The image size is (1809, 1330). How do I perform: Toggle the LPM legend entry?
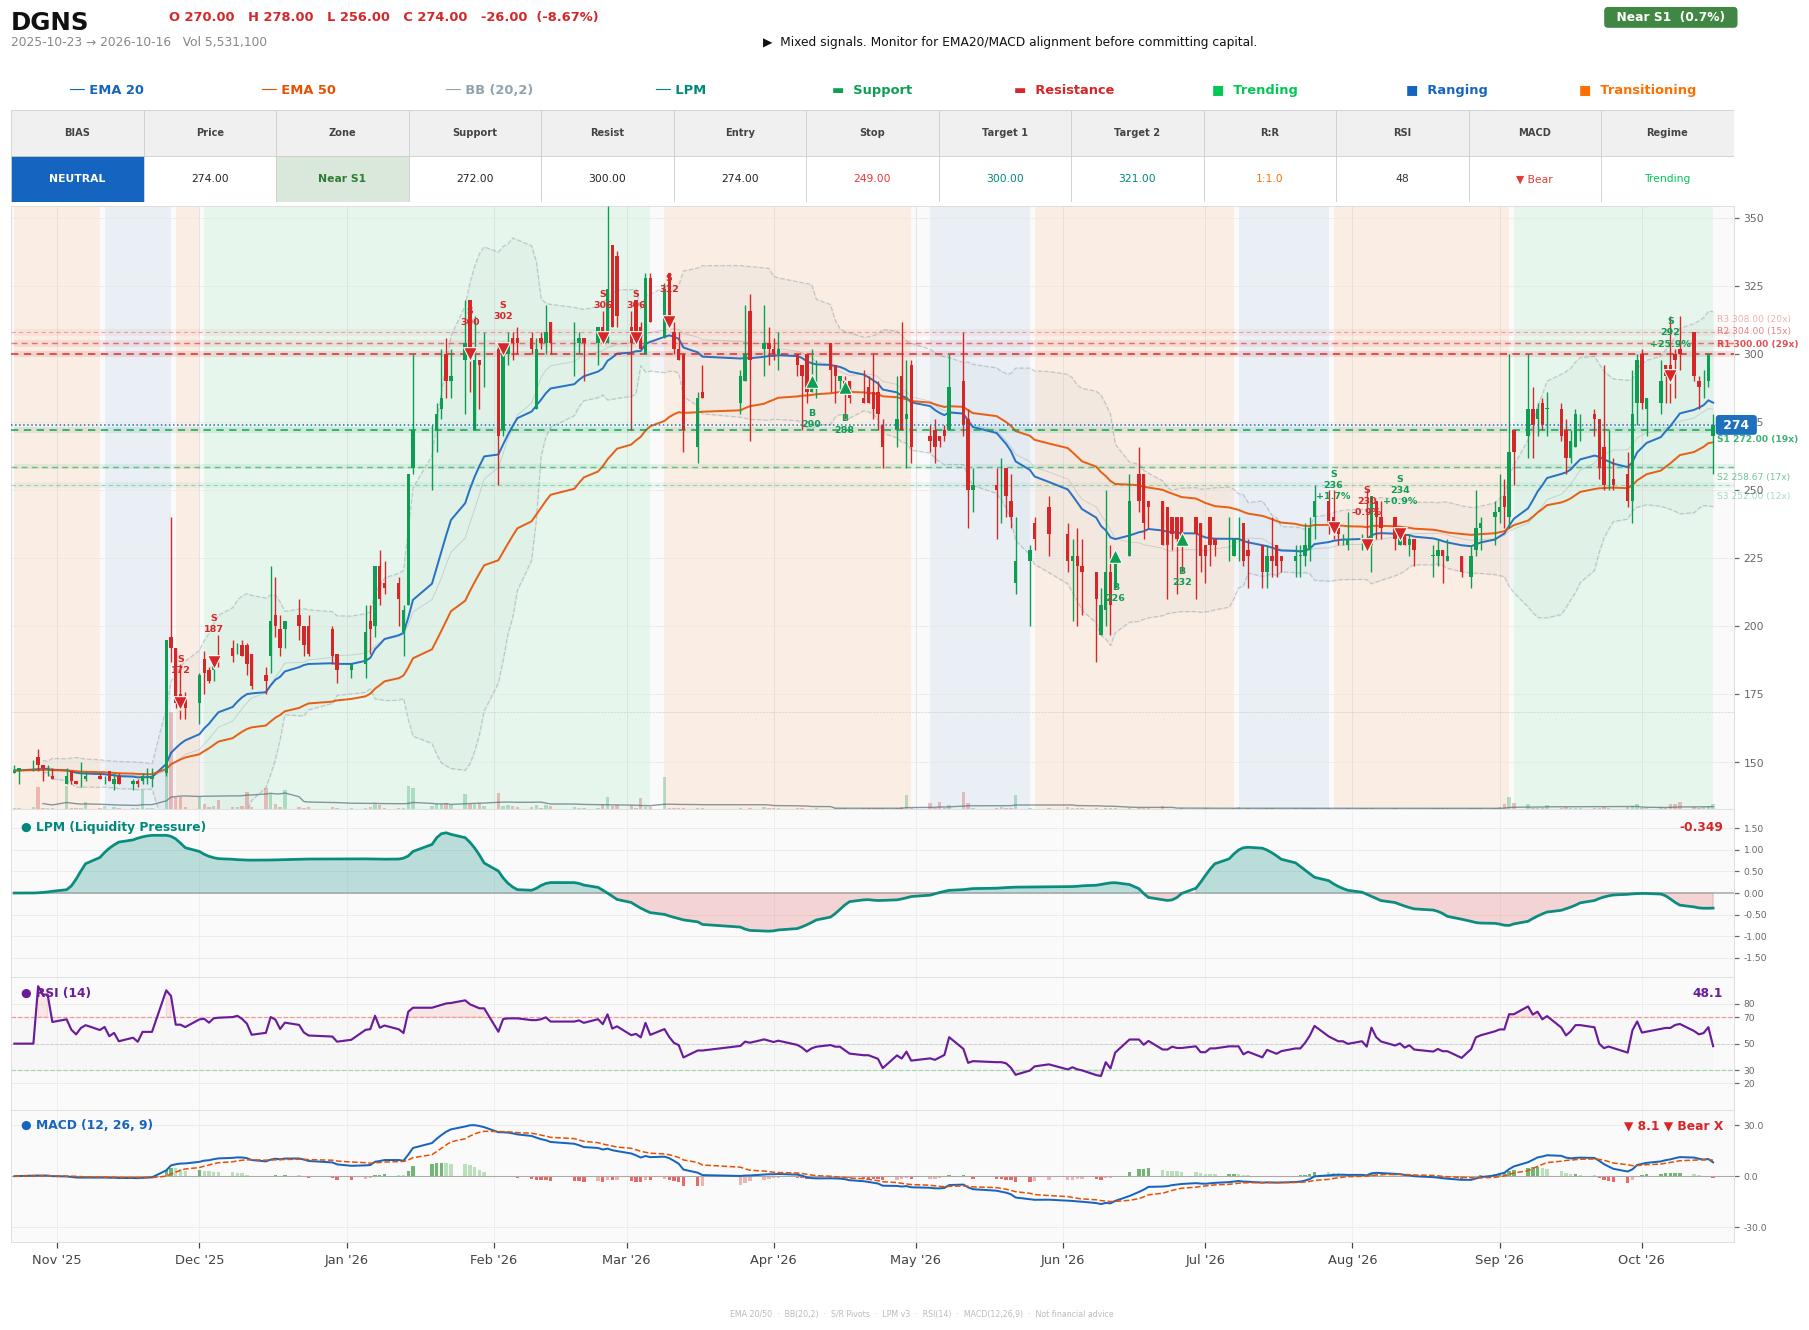(680, 90)
